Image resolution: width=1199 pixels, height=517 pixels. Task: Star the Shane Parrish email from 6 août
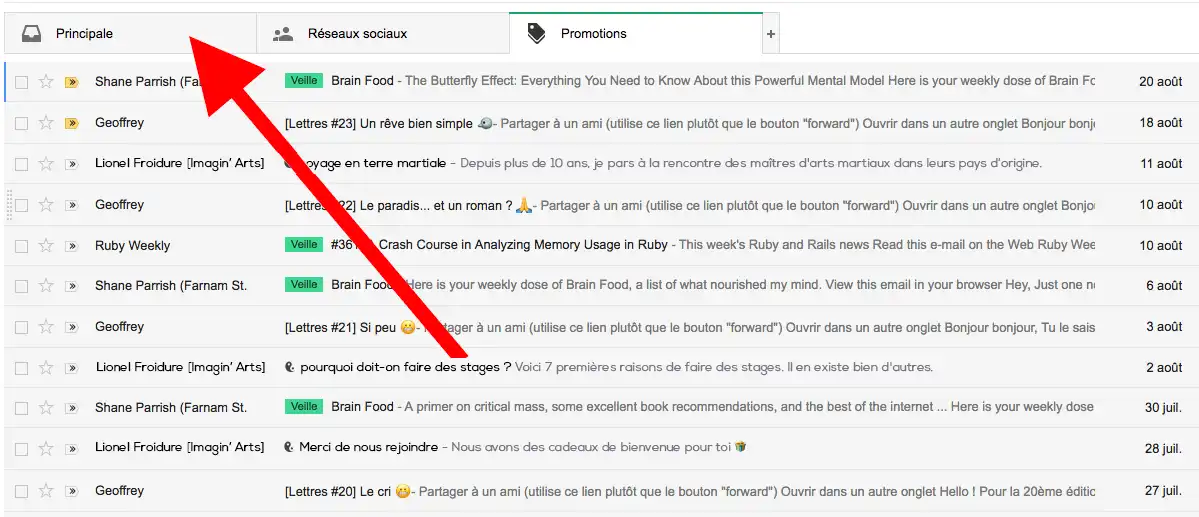[x=46, y=285]
